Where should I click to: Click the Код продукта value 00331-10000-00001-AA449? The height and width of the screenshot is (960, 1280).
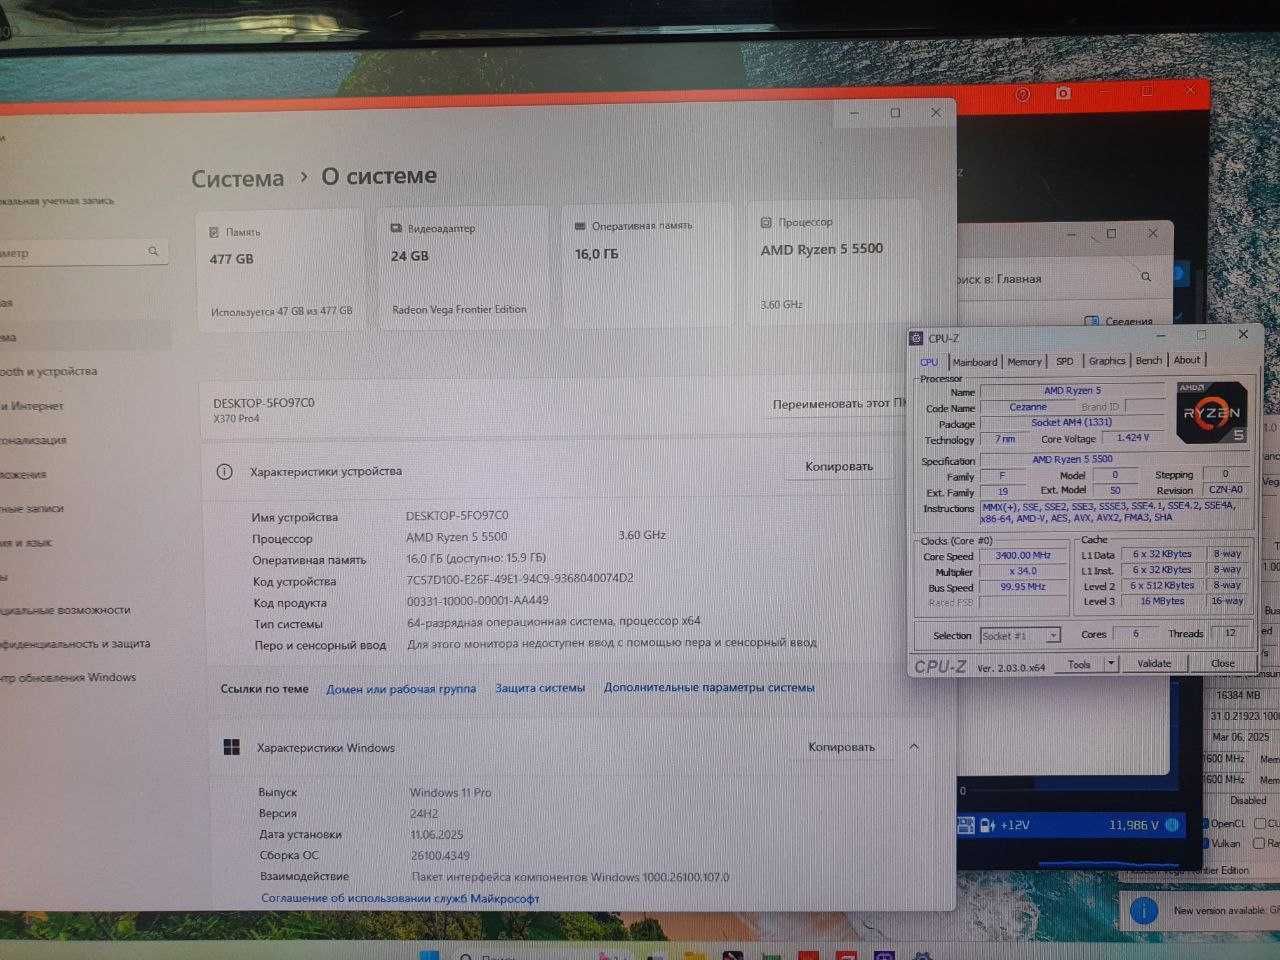click(x=477, y=600)
